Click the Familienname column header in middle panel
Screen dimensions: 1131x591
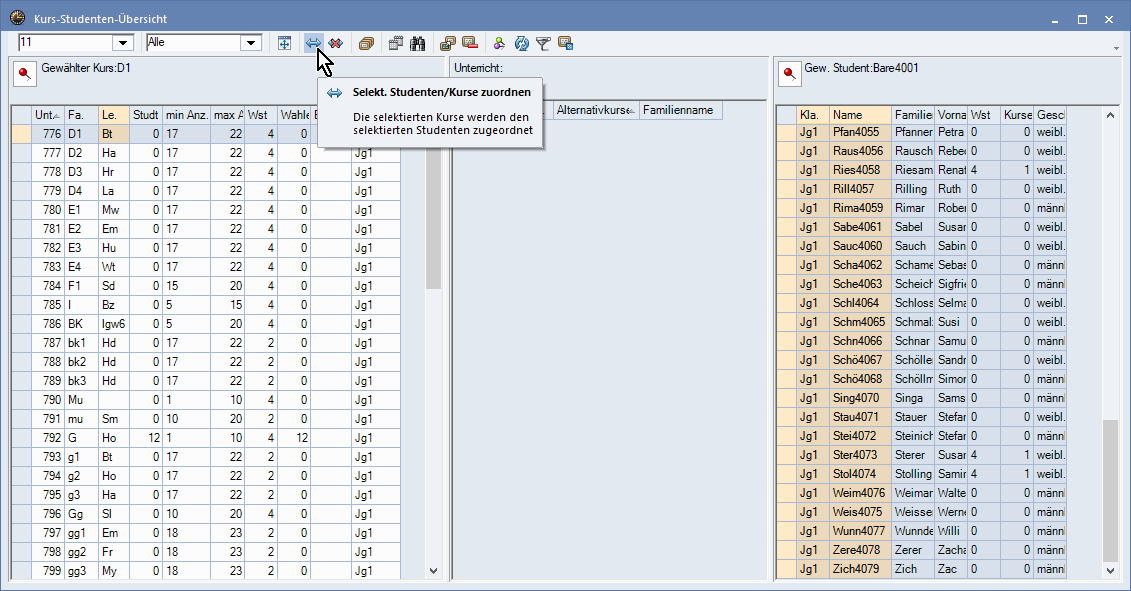pos(680,110)
